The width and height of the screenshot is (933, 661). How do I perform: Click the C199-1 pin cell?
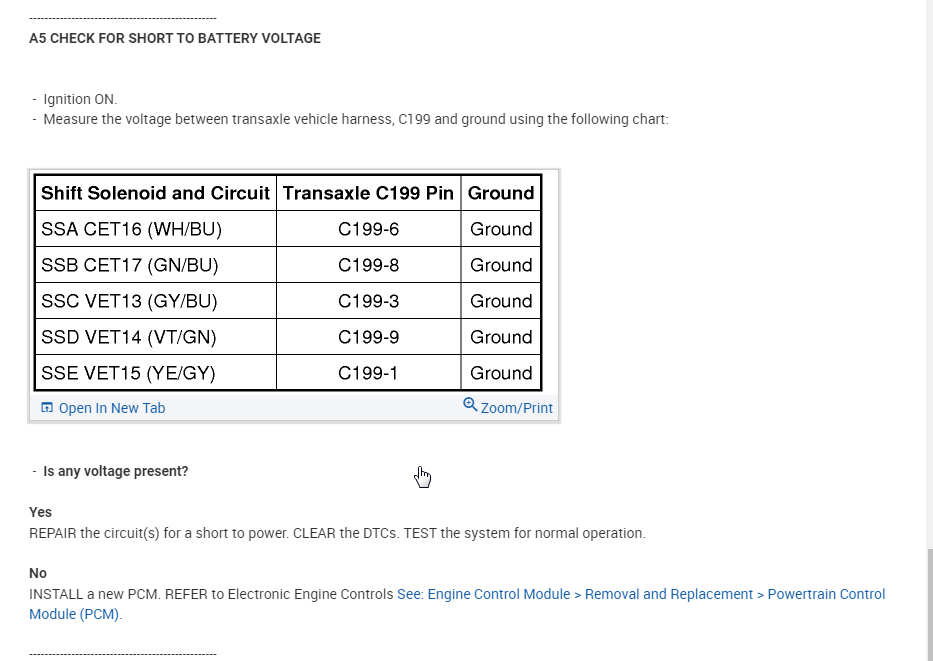[368, 373]
